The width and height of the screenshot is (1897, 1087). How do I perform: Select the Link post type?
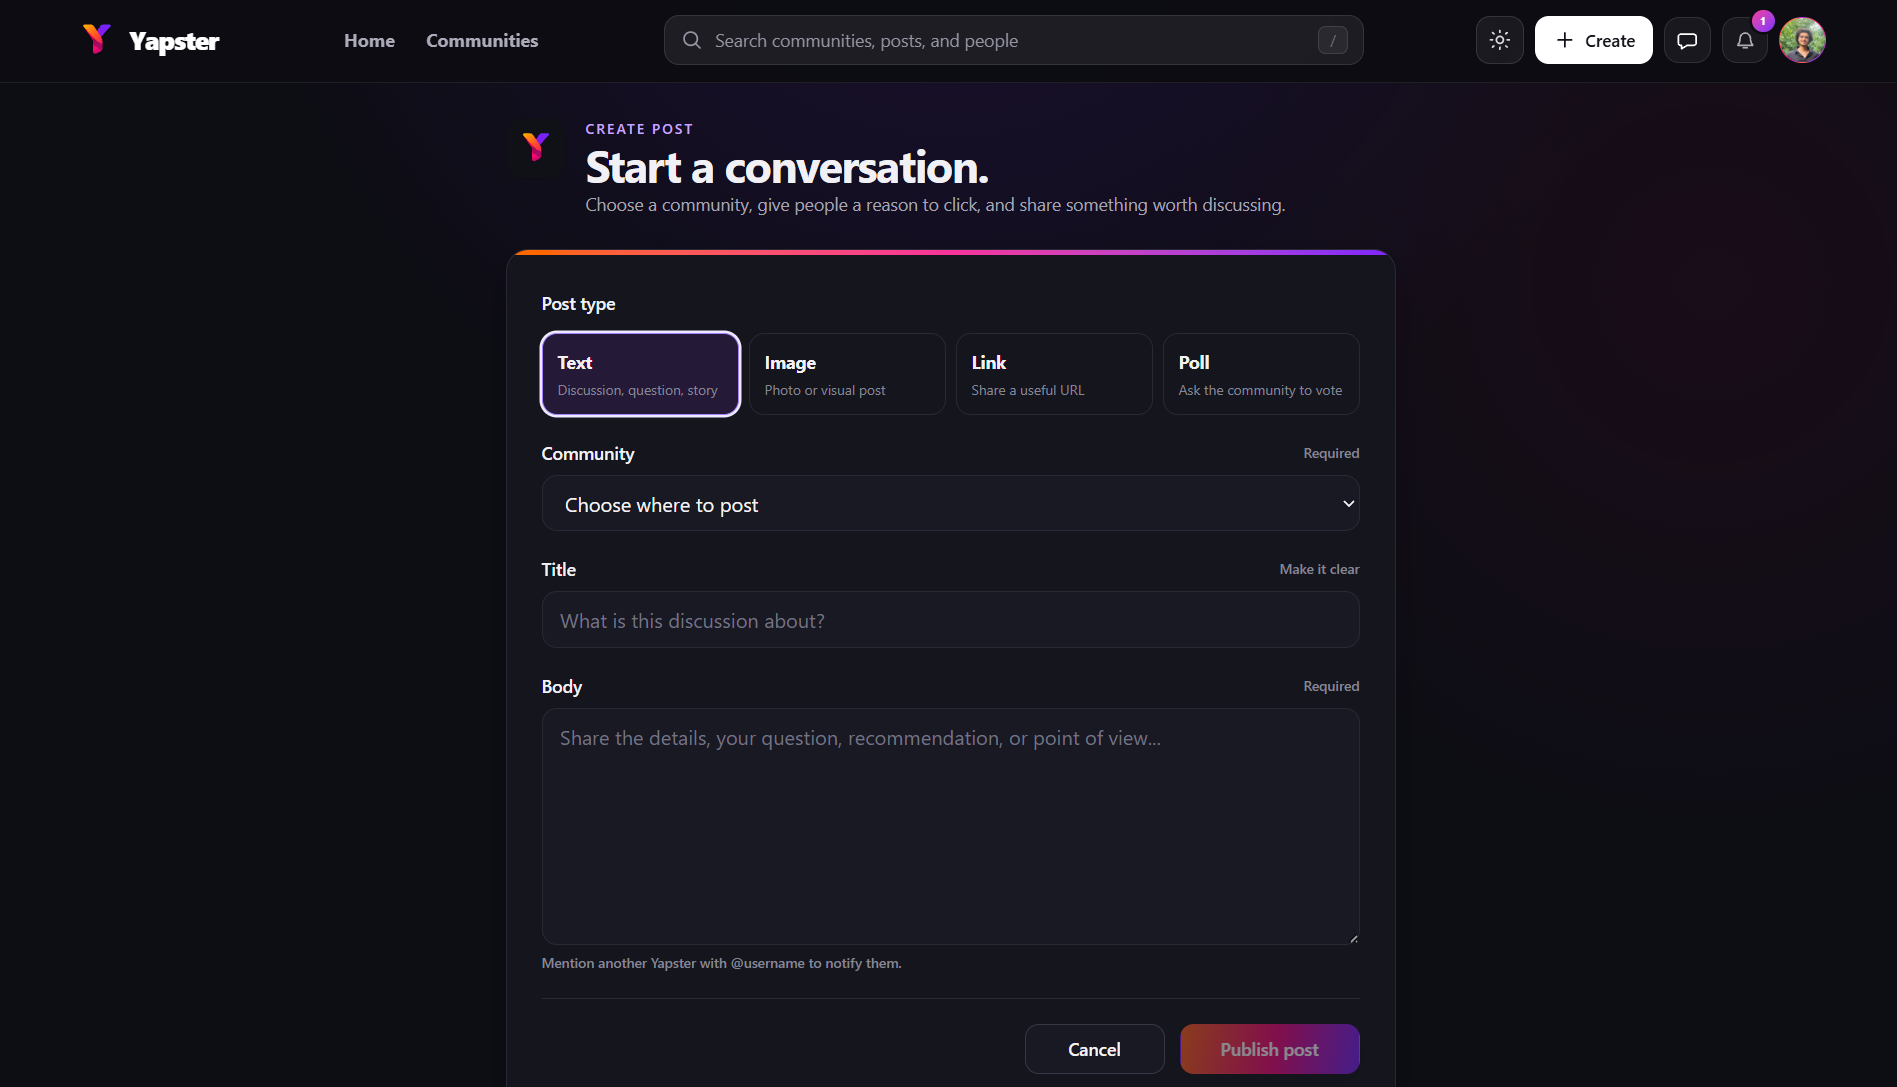[1054, 374]
